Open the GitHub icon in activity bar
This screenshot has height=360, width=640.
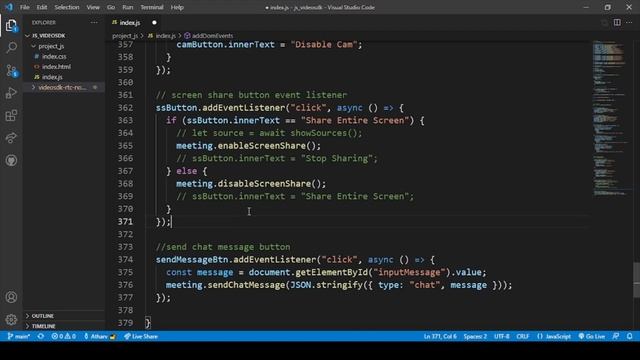point(11,160)
